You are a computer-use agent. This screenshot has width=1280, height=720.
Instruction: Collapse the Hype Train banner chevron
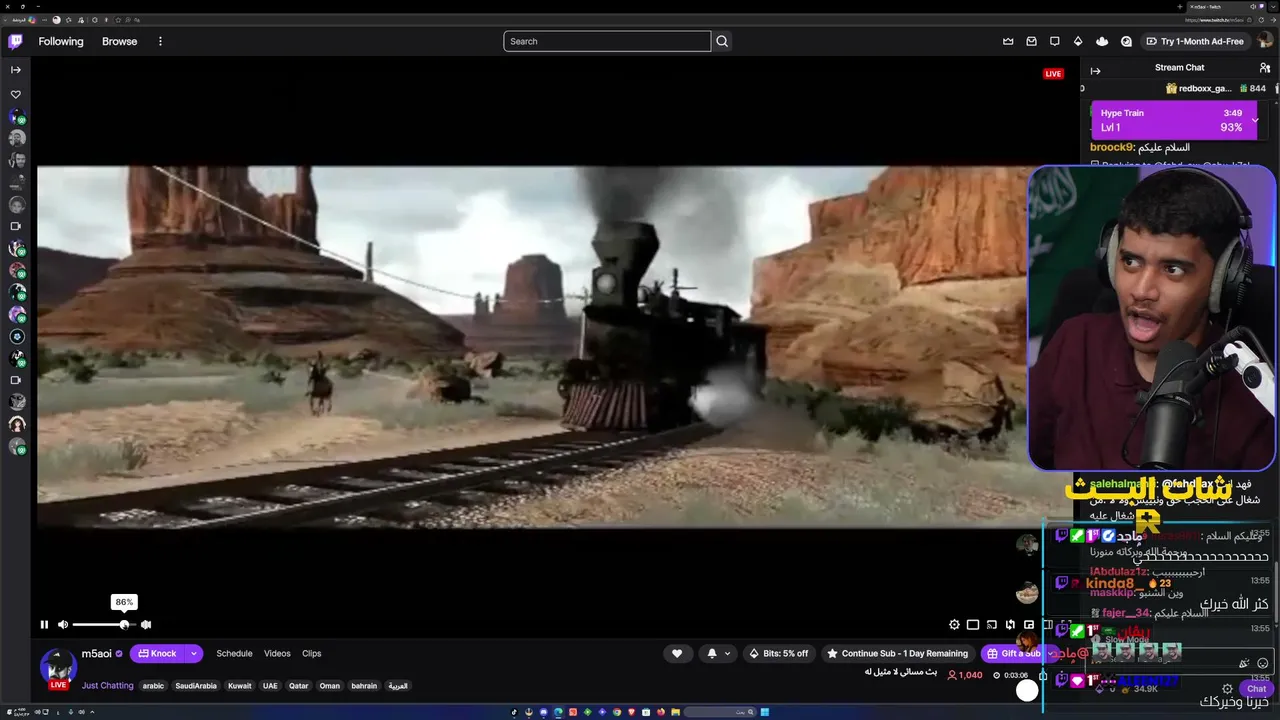[x=1255, y=120]
